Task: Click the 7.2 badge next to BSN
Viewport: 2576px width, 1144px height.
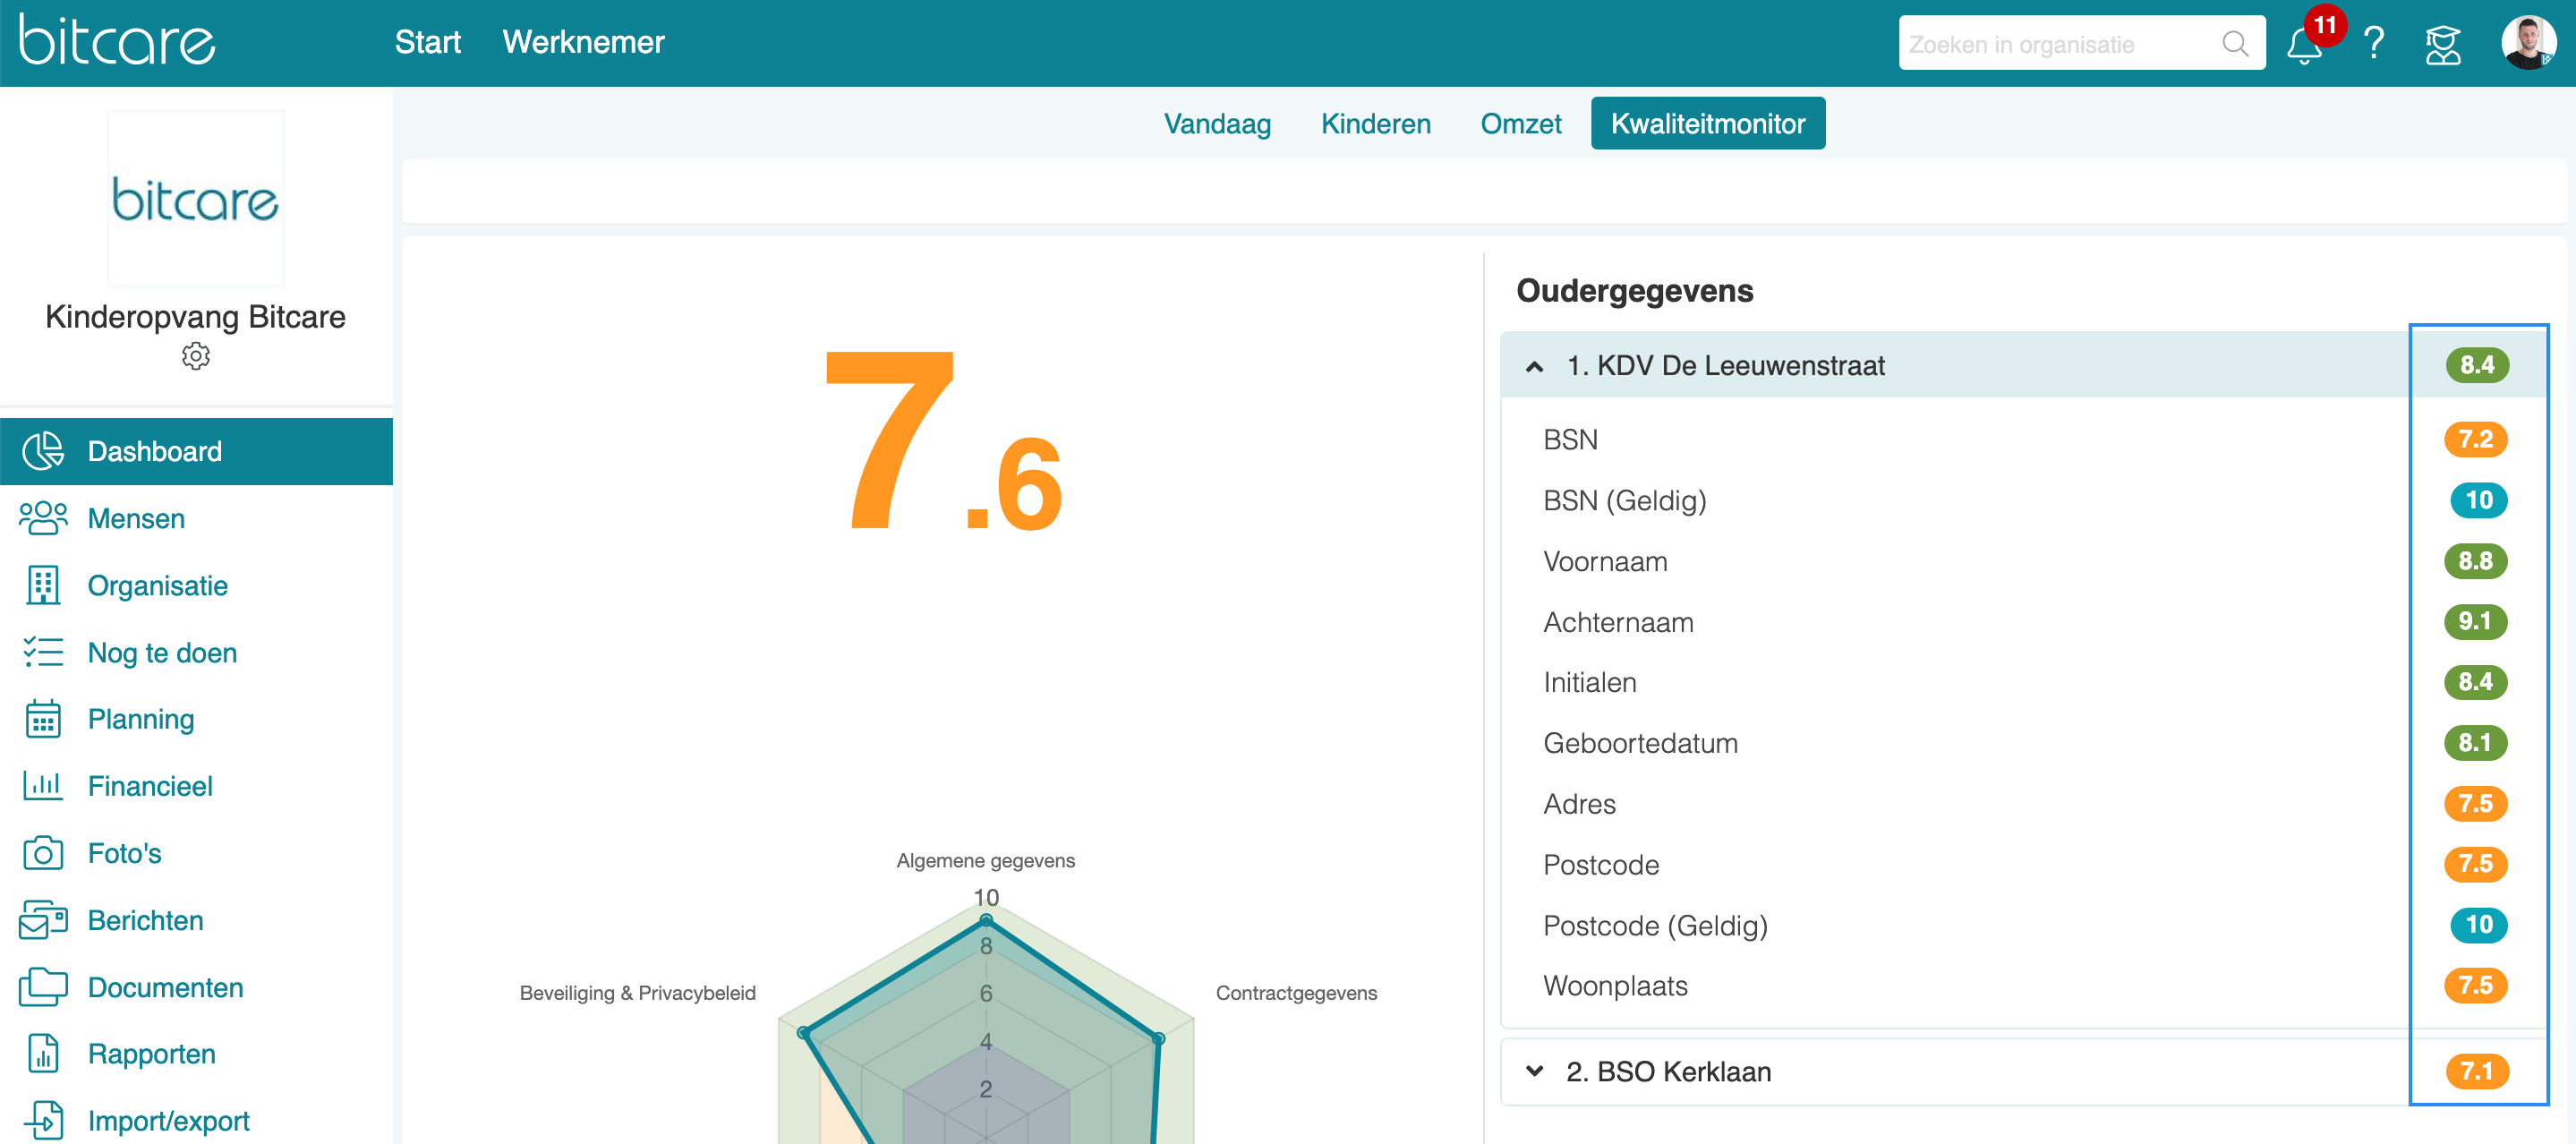Action: coord(2475,439)
